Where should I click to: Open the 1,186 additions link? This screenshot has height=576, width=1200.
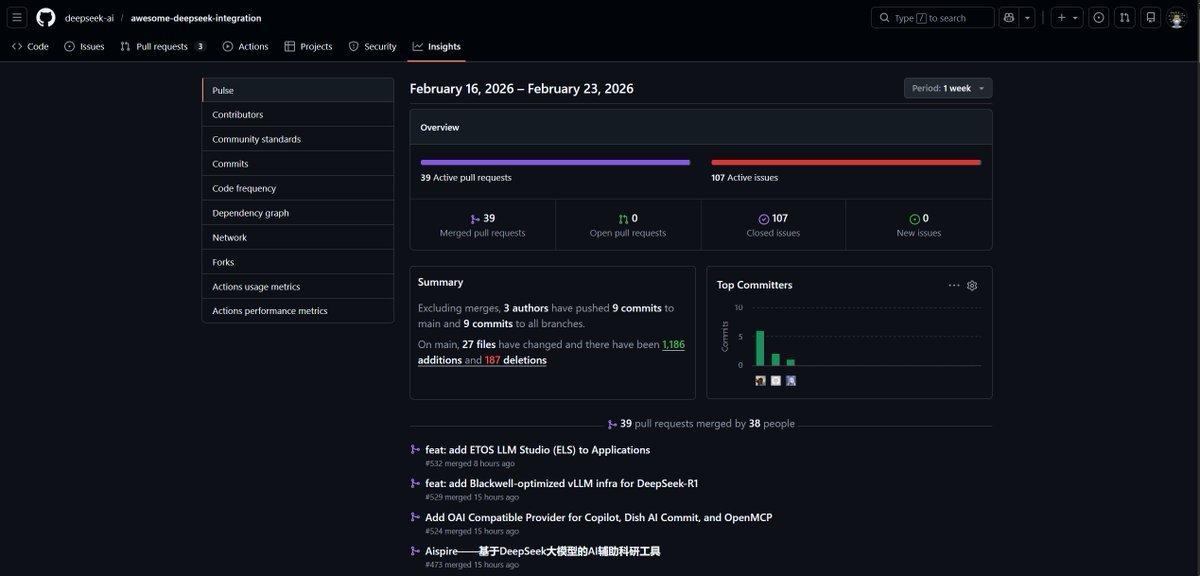pyautogui.click(x=551, y=352)
